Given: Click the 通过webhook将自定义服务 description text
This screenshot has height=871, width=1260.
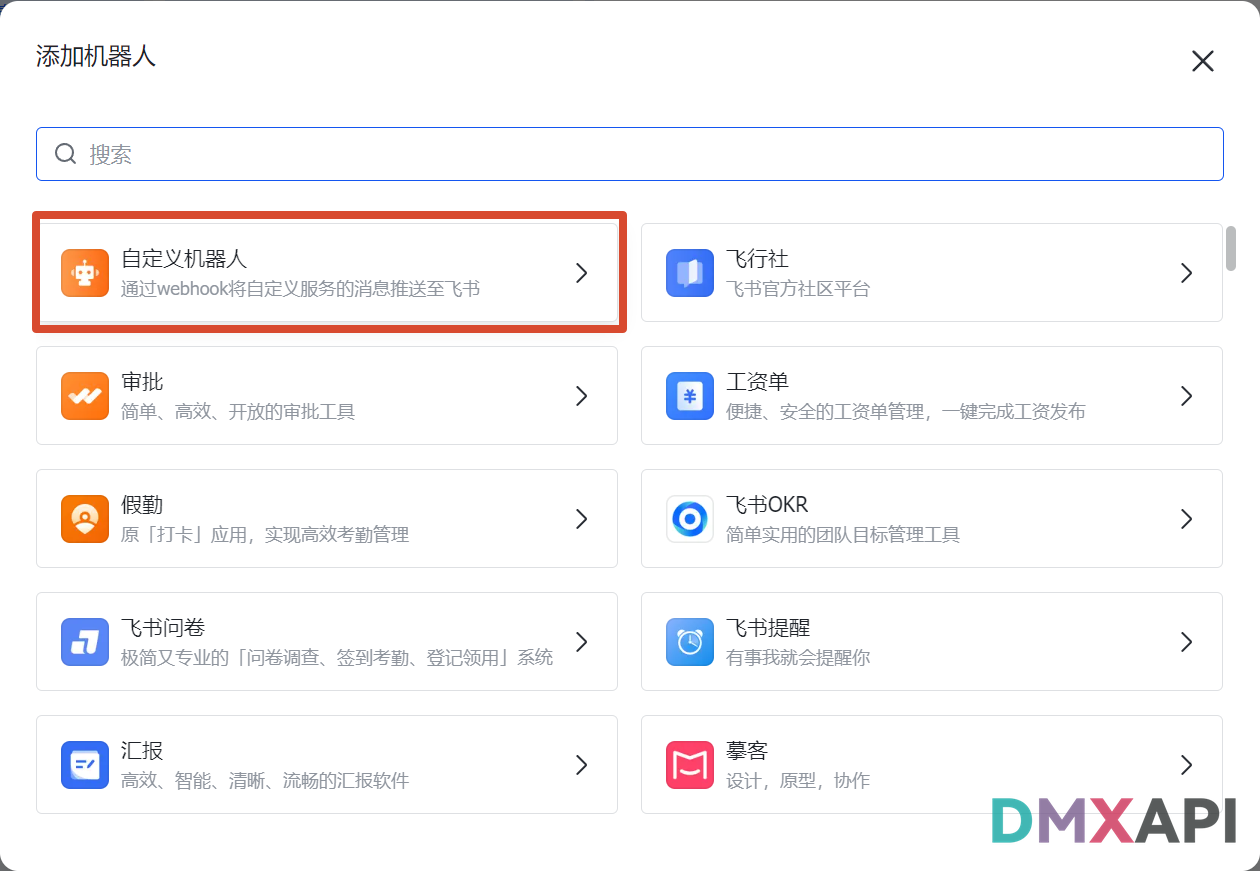Looking at the screenshot, I should coord(301,289).
